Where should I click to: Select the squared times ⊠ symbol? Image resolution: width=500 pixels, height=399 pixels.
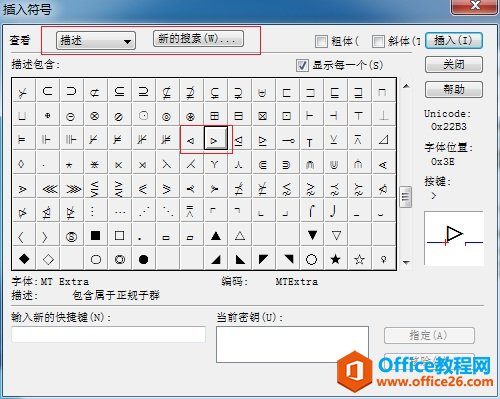[x=264, y=116]
